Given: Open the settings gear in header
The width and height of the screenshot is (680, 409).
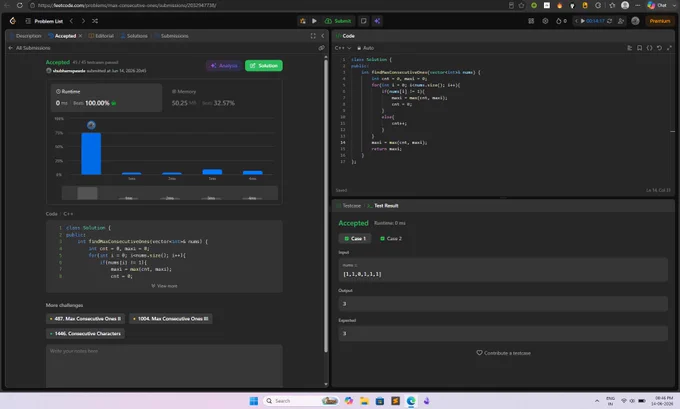Looking at the screenshot, I should (545, 21).
